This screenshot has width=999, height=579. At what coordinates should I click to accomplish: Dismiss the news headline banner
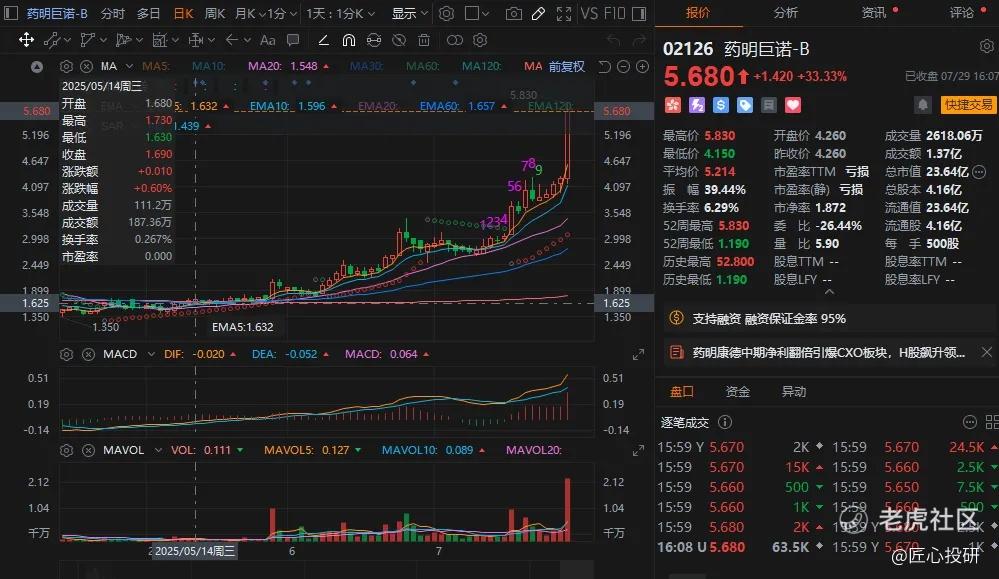[x=986, y=352]
